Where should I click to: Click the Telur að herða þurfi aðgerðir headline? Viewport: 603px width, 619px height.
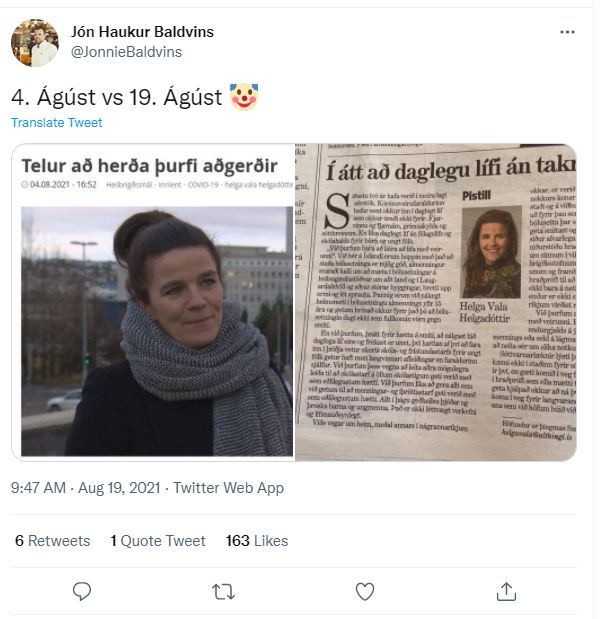(150, 166)
